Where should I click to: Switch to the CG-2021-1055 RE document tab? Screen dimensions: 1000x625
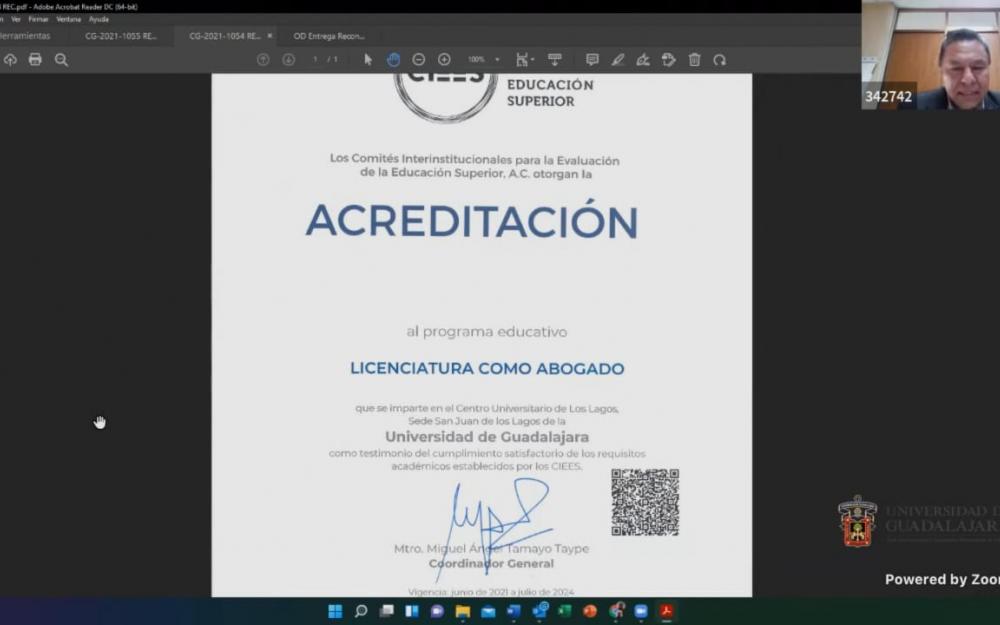pyautogui.click(x=121, y=36)
